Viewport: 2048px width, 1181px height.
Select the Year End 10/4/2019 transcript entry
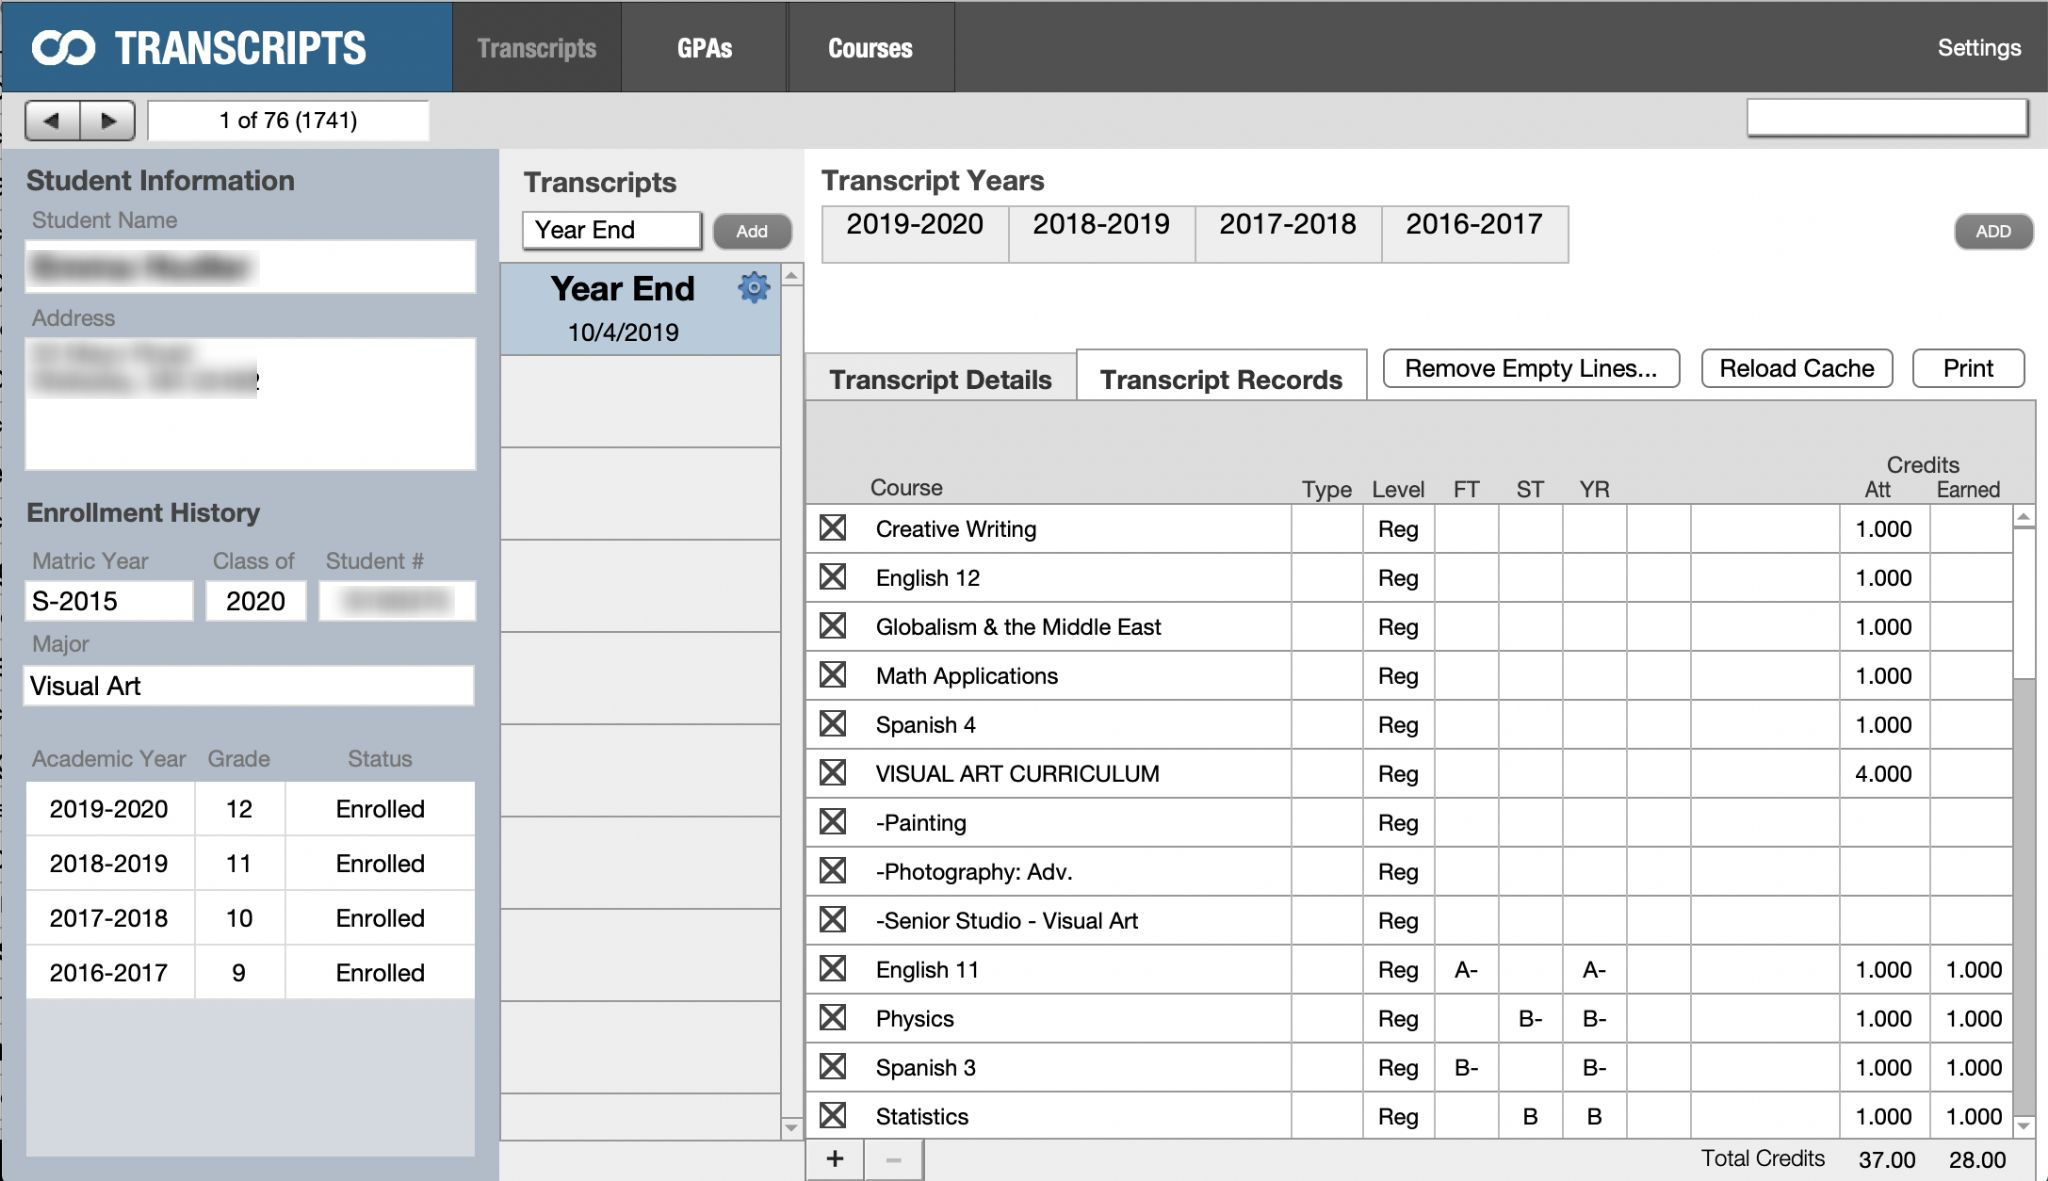(640, 308)
